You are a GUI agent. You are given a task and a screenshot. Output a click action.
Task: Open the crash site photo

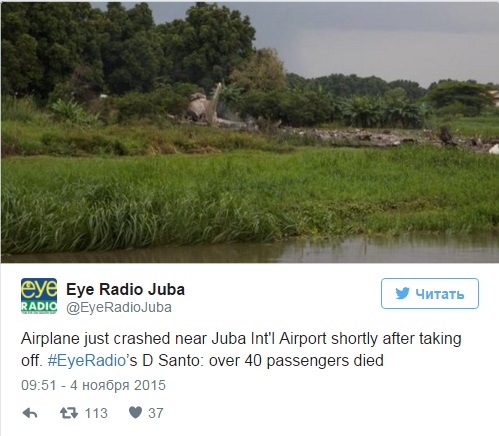250,132
